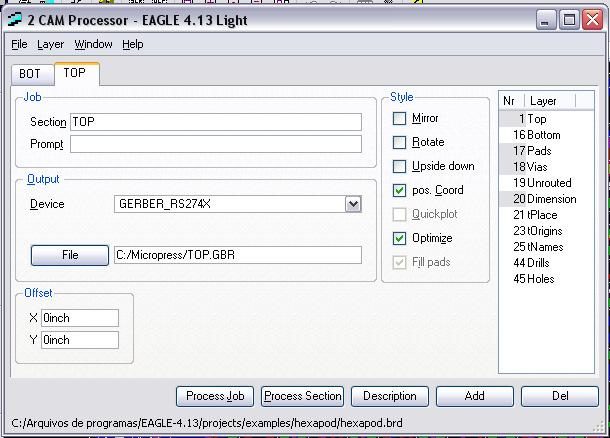Screen dimensions: 610x438
Task: Select layer 45 Holes
Action: click(547, 279)
